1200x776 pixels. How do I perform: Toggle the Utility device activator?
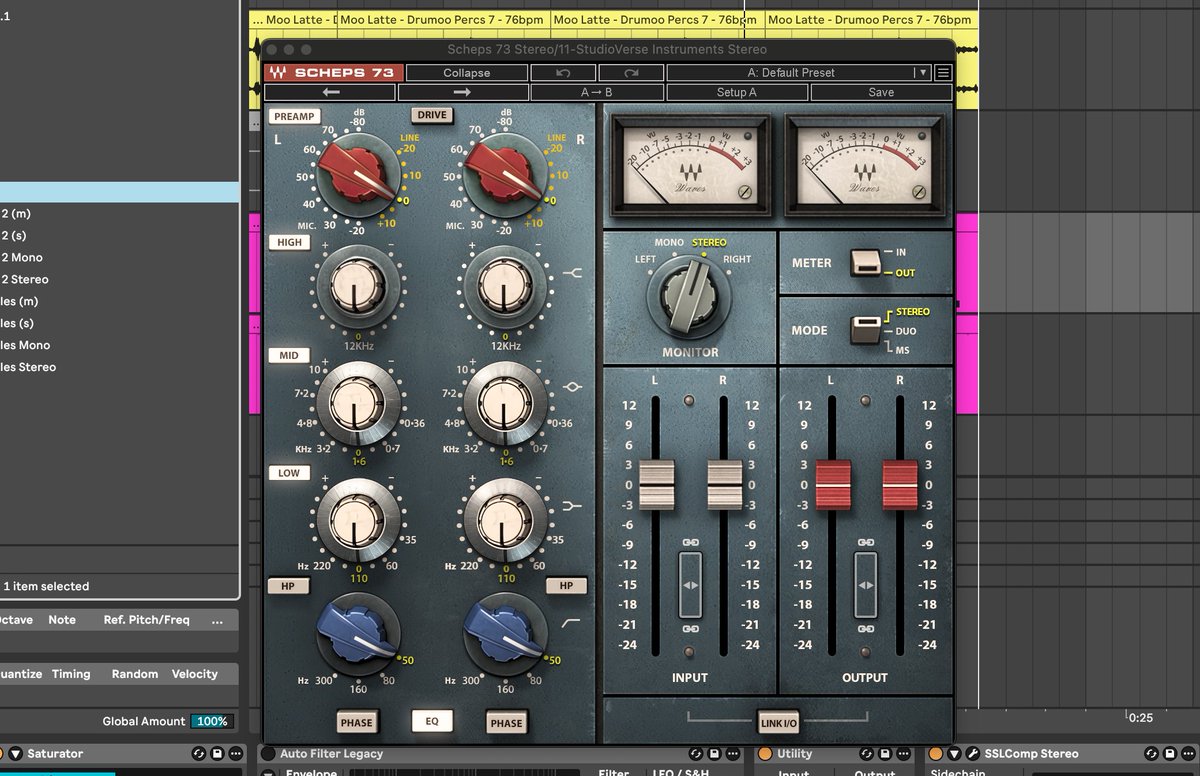coord(765,754)
